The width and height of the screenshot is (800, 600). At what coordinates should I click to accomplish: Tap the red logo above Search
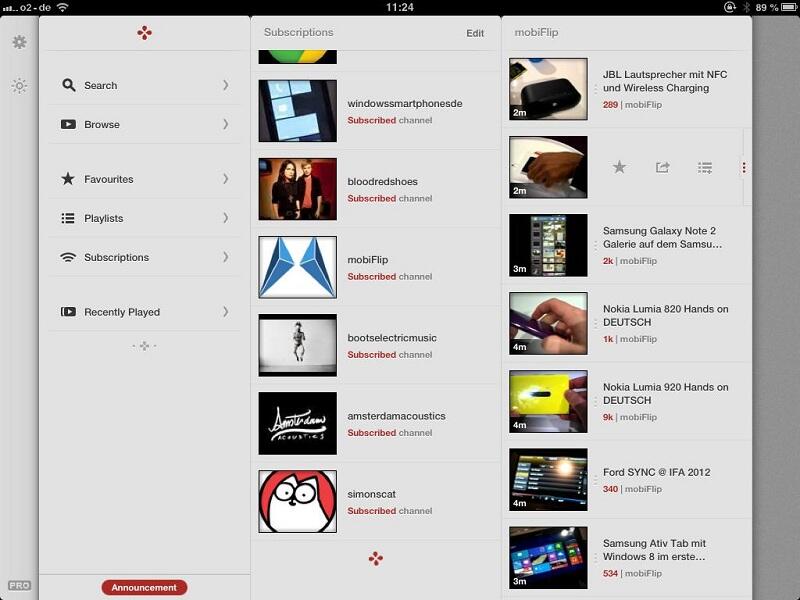pos(144,33)
